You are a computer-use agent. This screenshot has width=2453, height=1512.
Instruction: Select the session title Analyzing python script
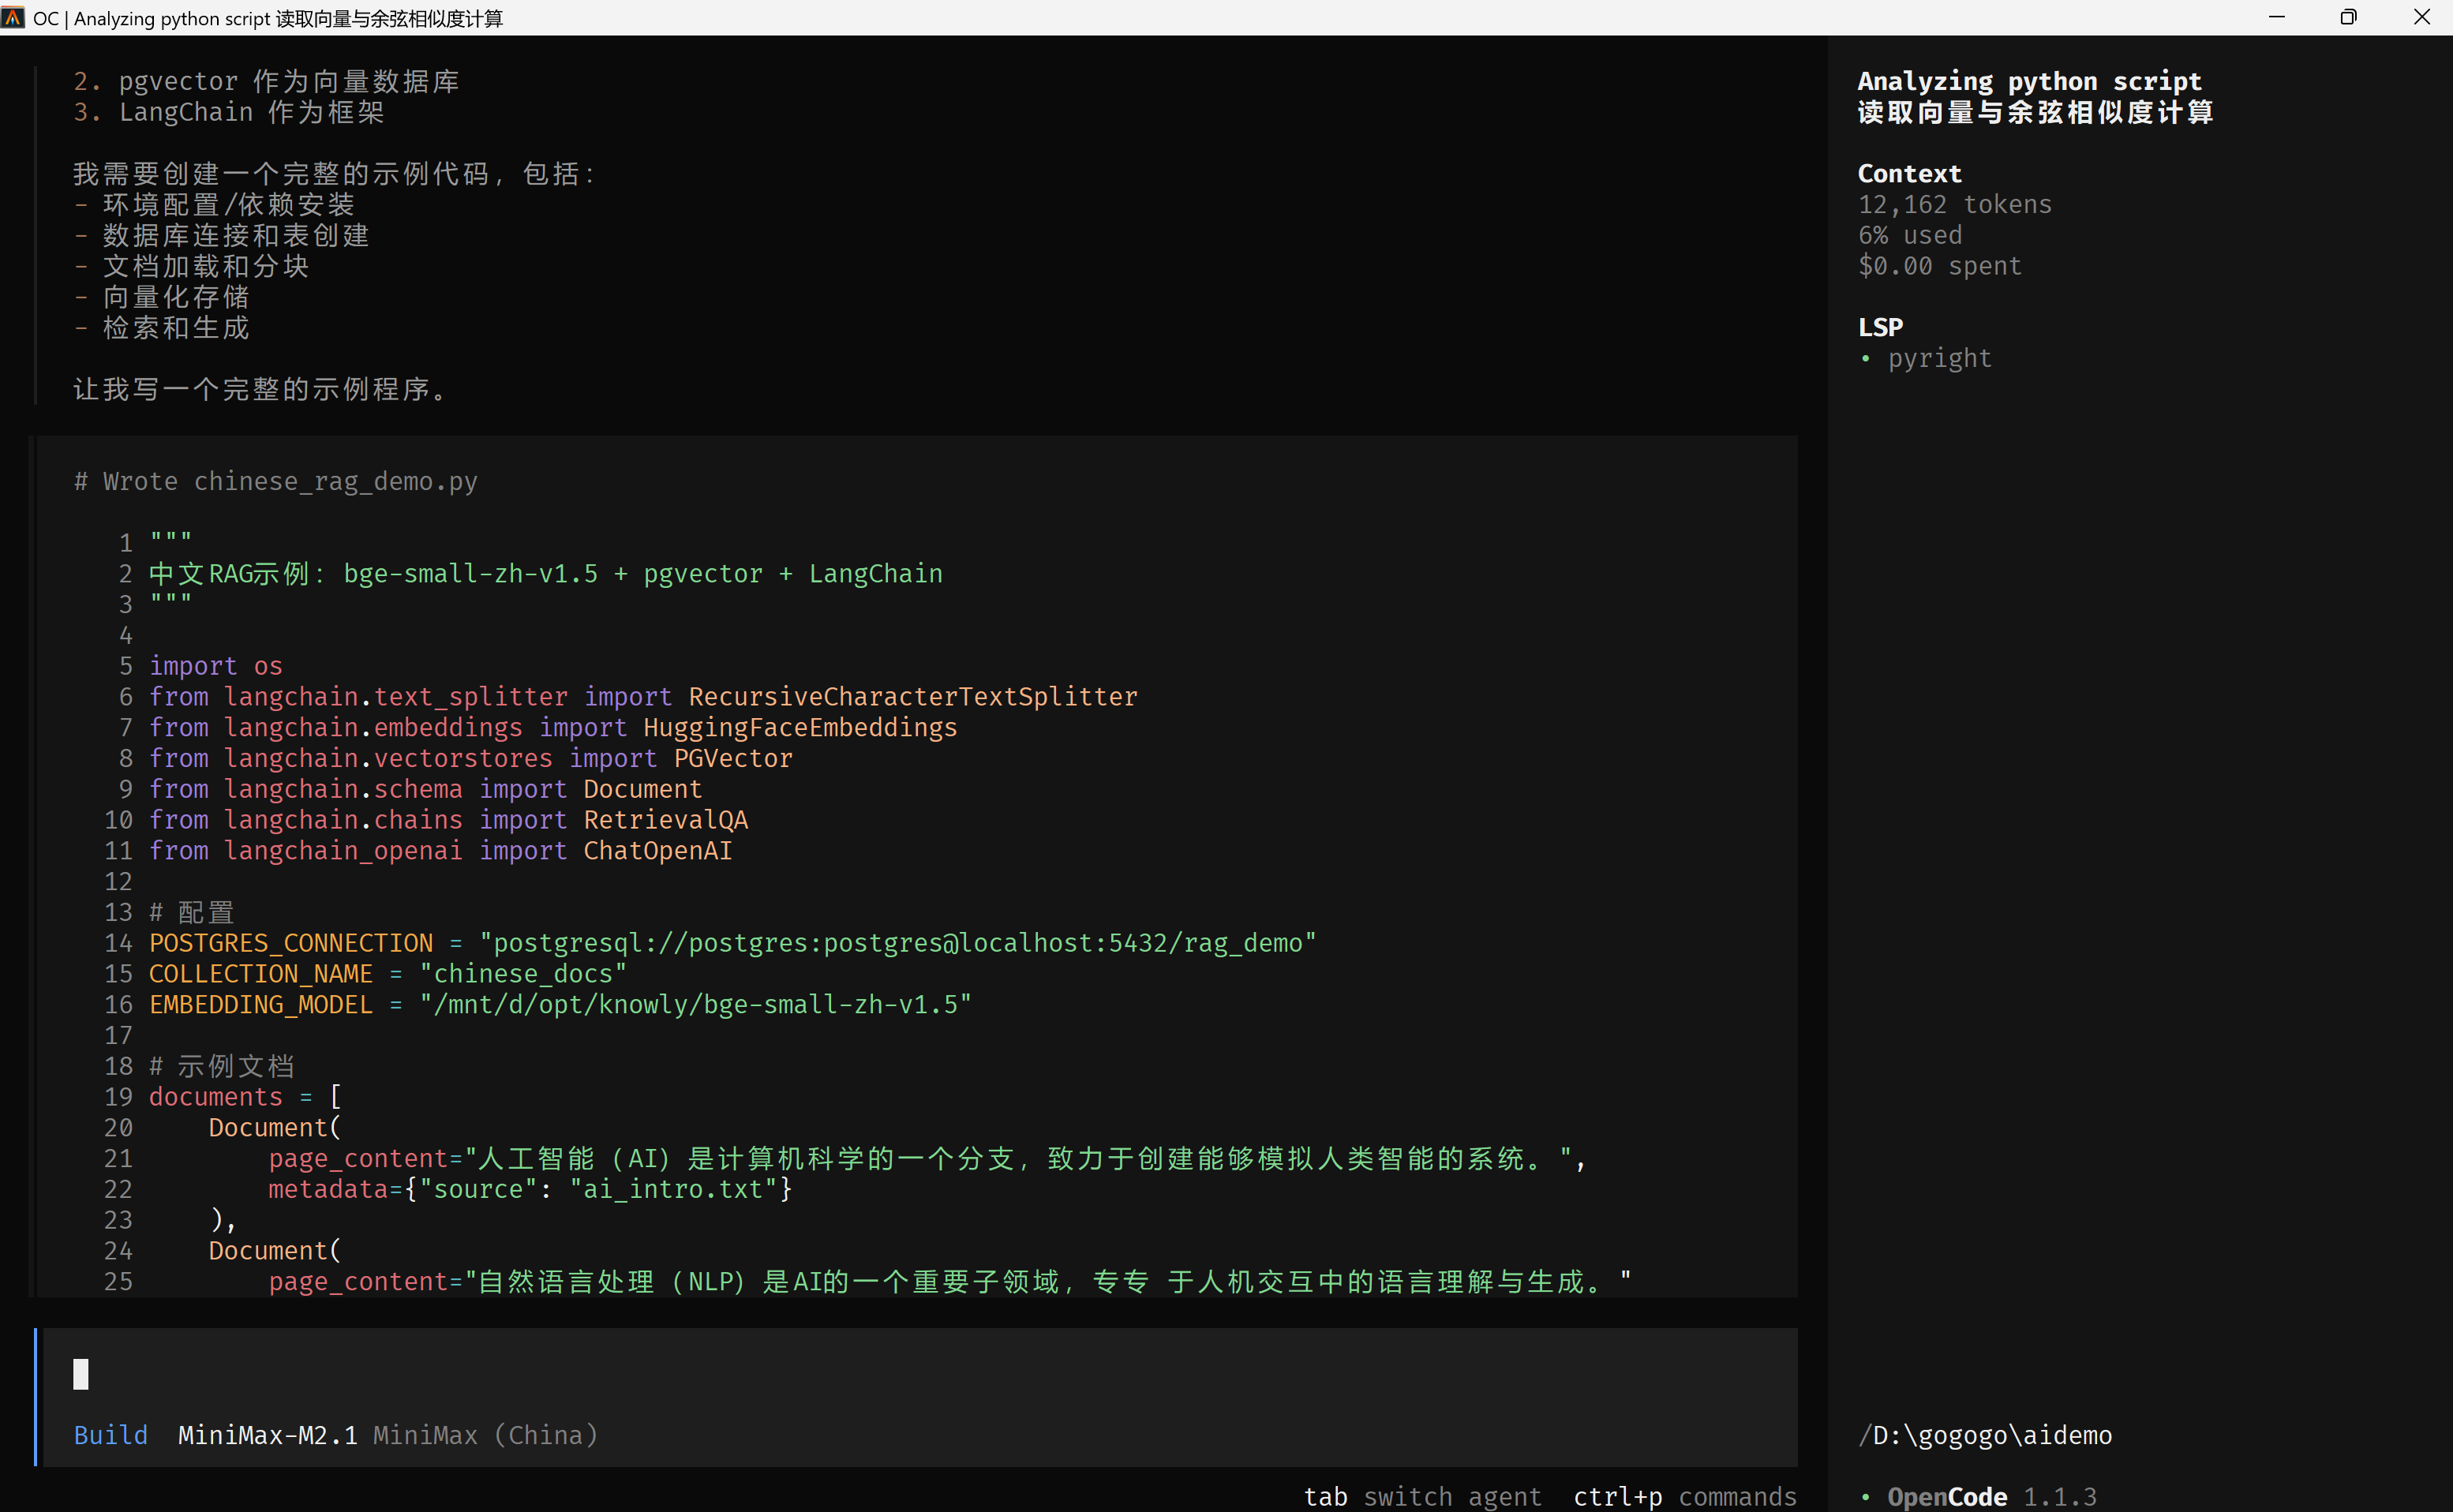click(2029, 81)
